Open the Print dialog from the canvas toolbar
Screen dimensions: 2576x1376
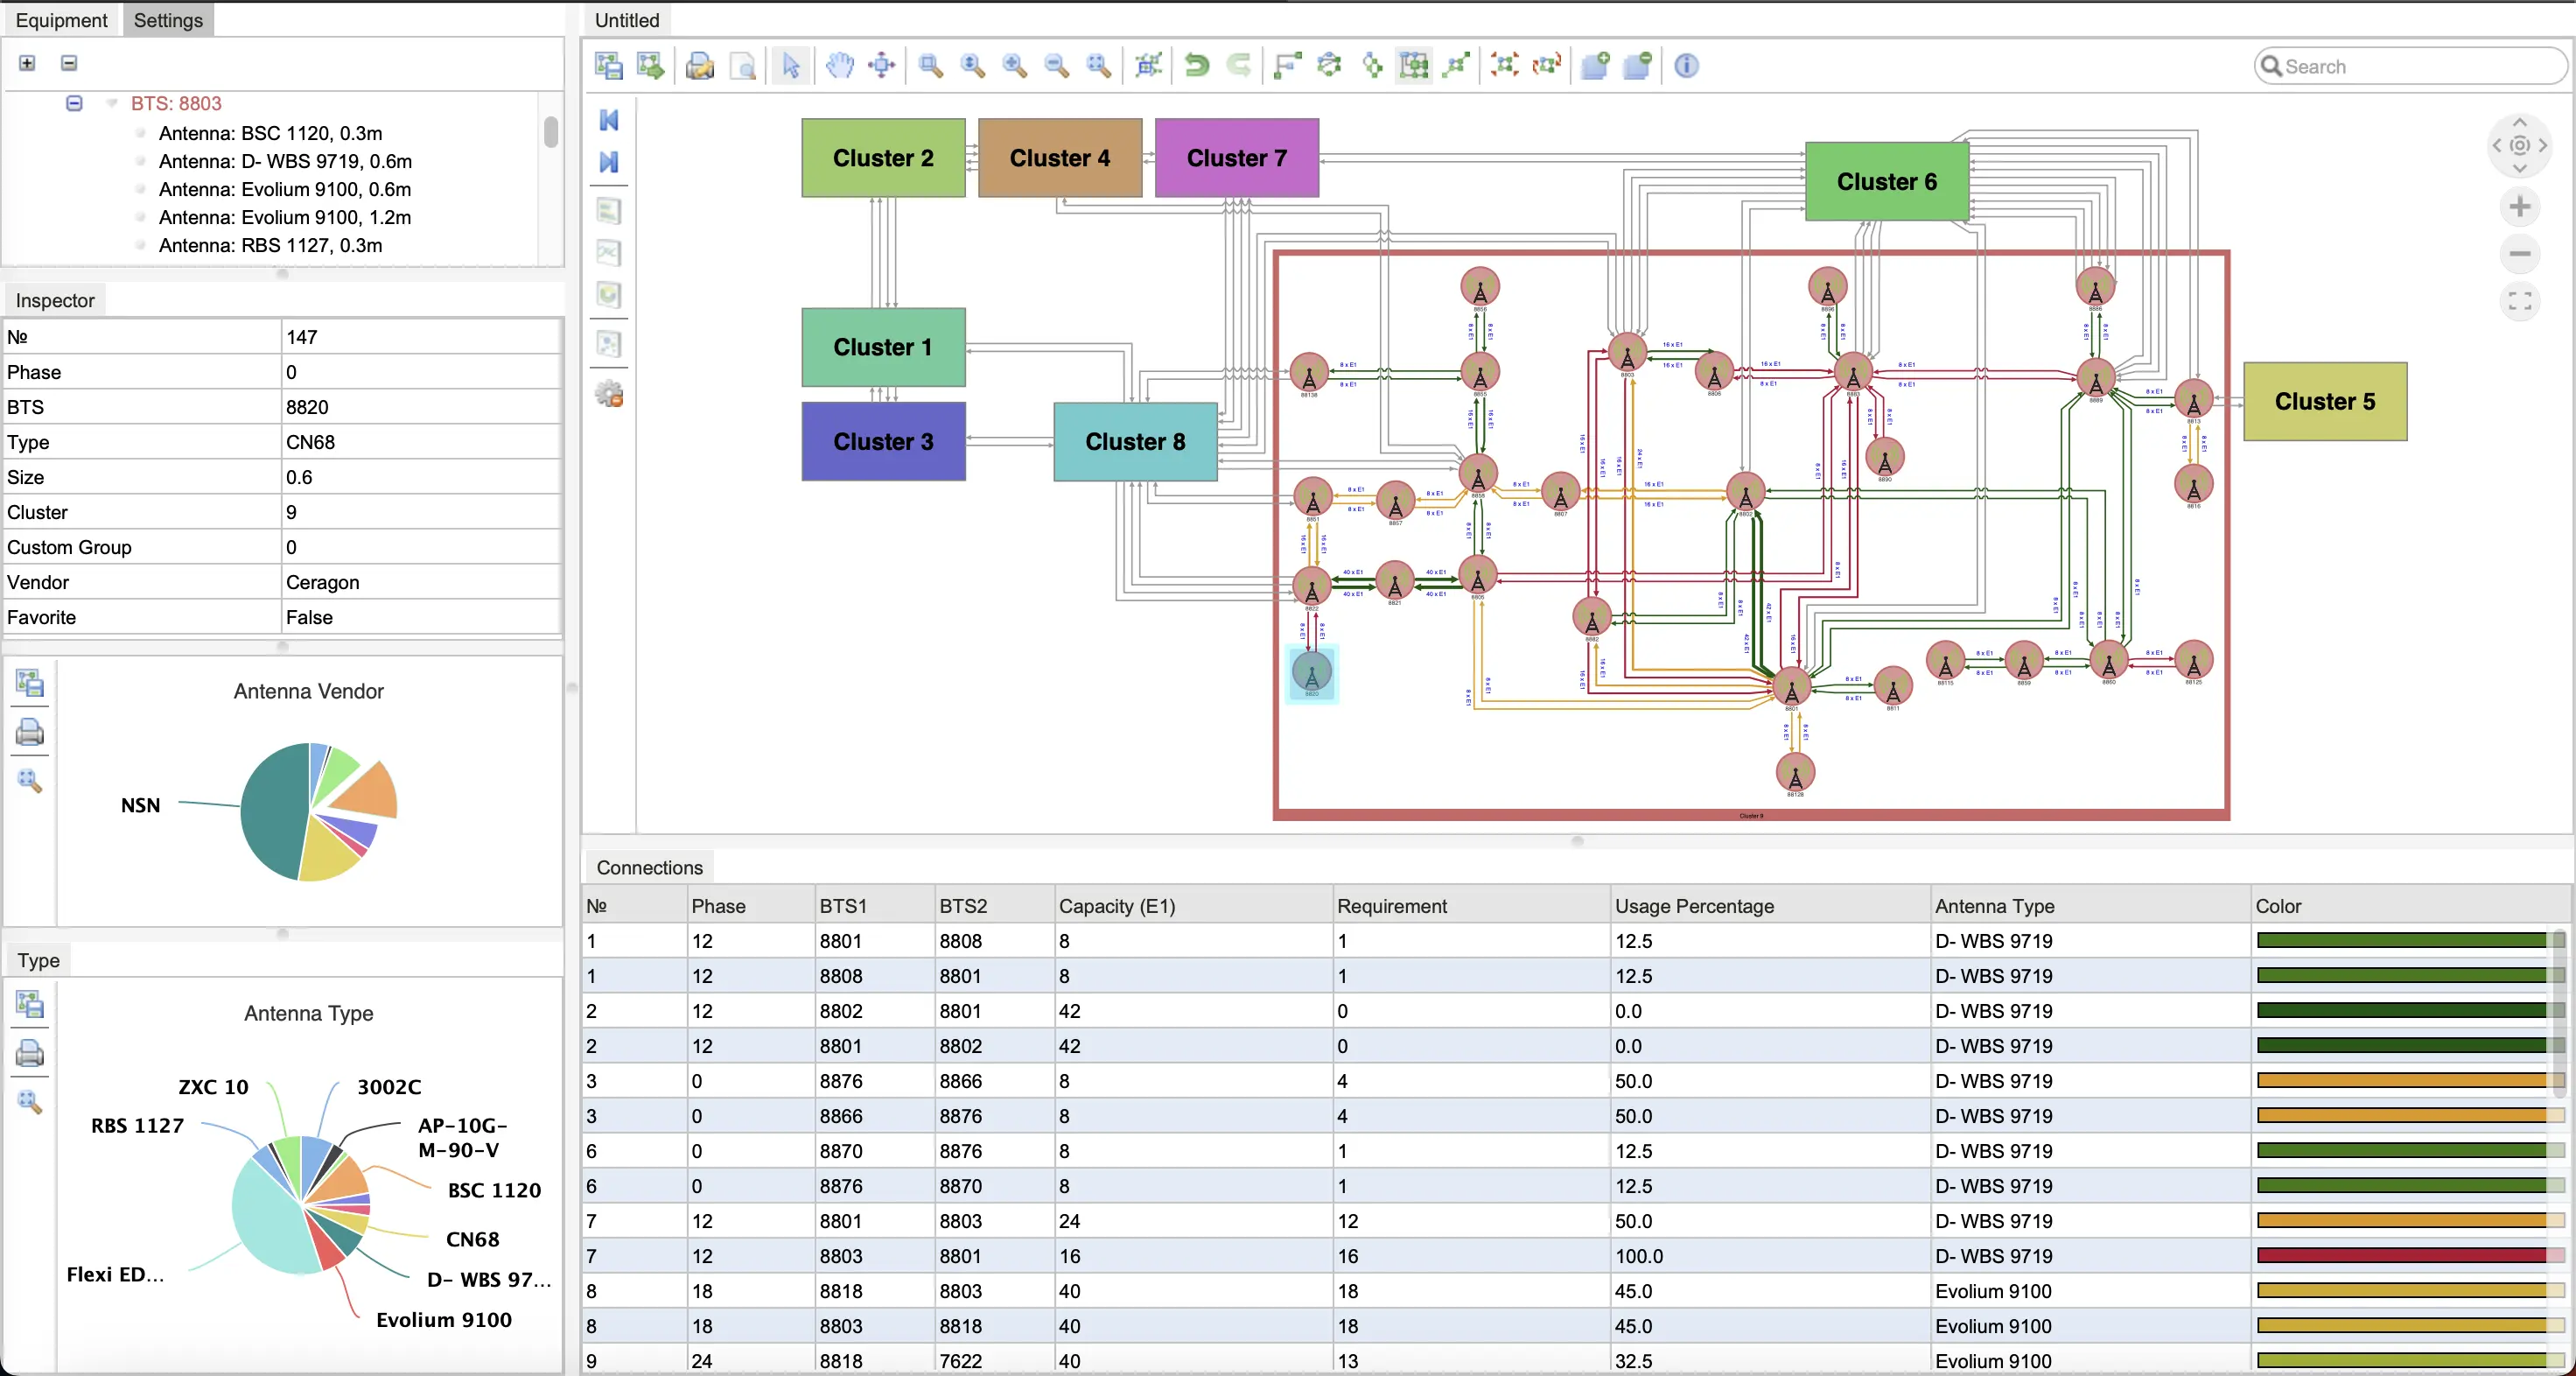(x=699, y=66)
